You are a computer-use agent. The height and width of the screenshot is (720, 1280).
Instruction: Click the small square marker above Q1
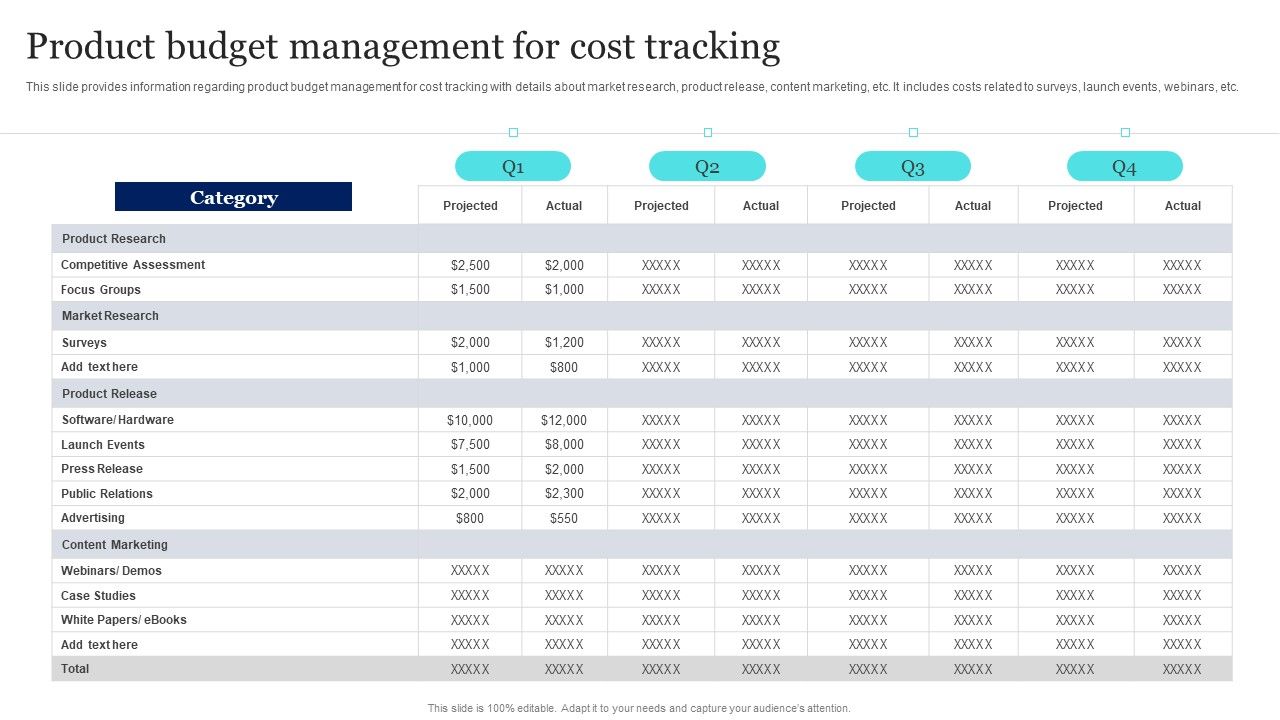coord(513,132)
